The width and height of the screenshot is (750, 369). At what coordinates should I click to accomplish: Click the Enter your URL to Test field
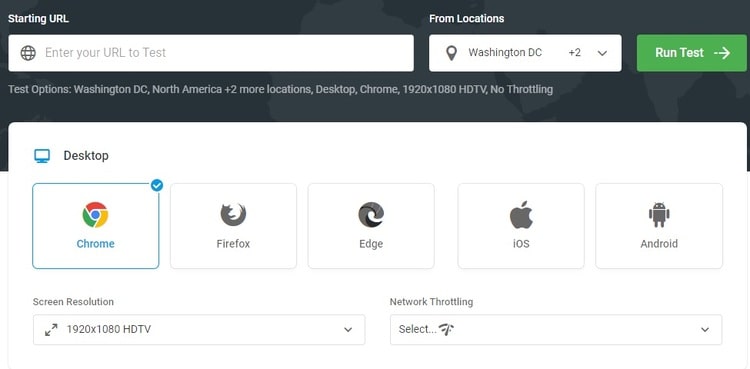pos(211,53)
